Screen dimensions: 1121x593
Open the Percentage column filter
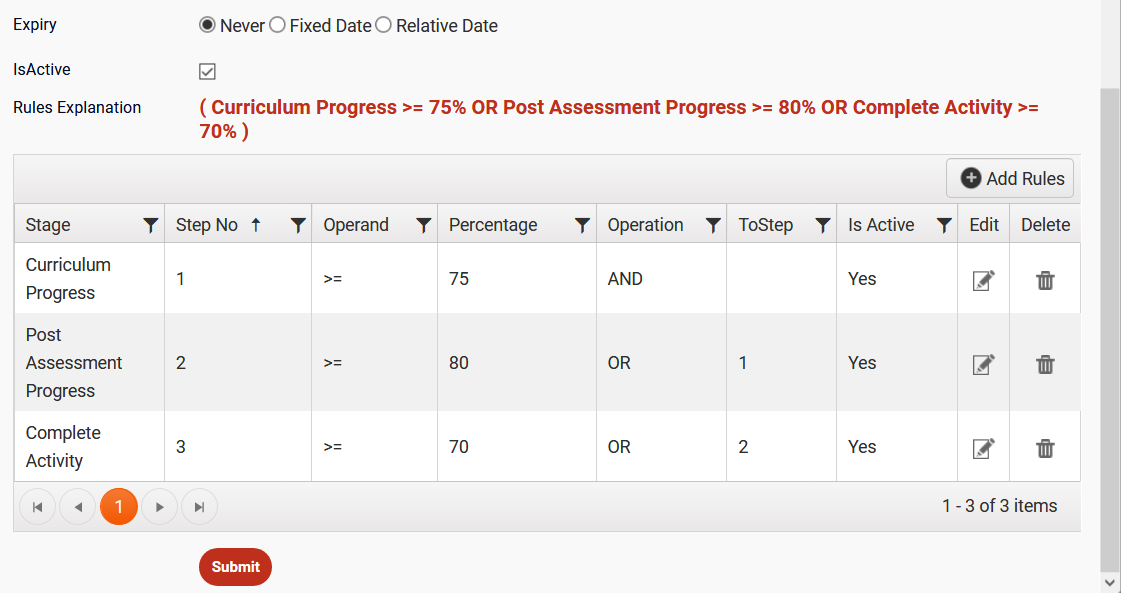click(x=582, y=225)
